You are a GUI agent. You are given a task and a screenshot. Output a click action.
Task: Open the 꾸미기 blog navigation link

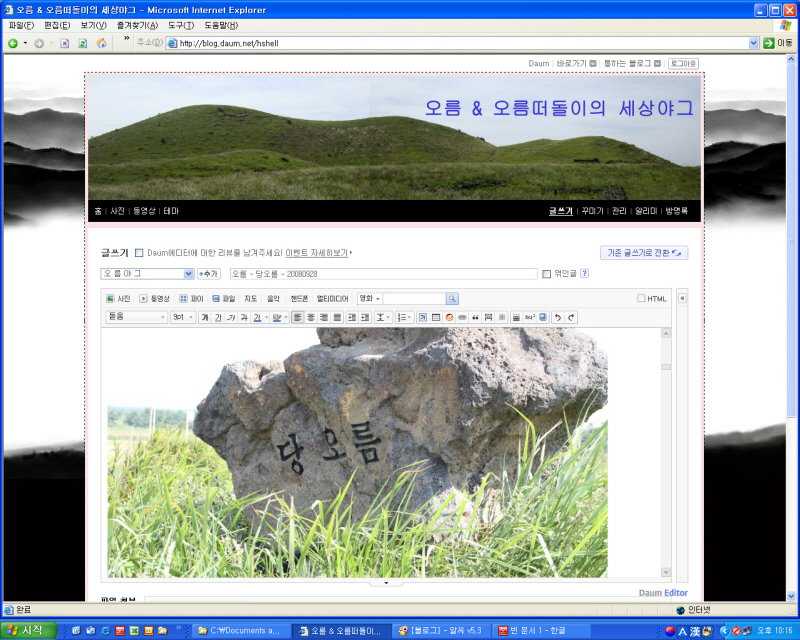coord(593,211)
